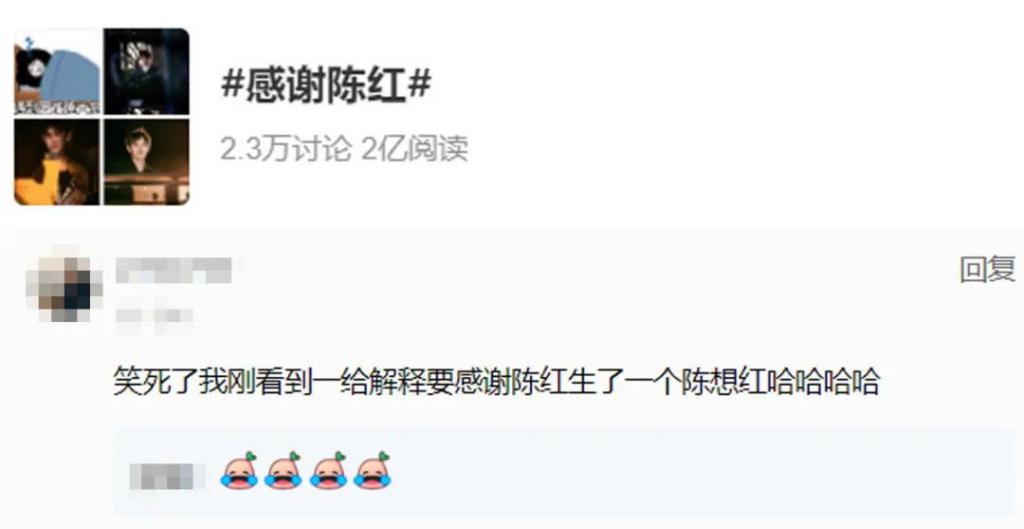Open the blurred commenter username
Image resolution: width=1024 pixels, height=529 pixels.
click(174, 270)
